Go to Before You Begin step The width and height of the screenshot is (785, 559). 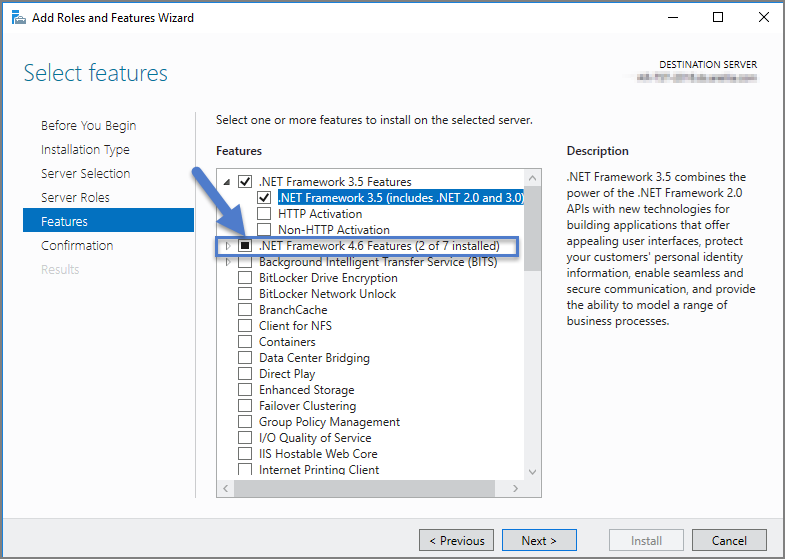[x=89, y=125]
